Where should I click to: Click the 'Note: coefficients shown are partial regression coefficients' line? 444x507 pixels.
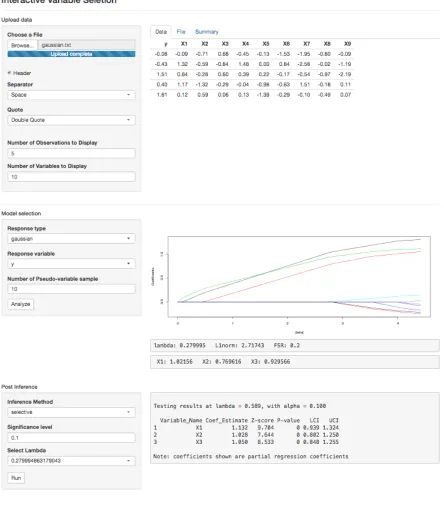[251, 456]
